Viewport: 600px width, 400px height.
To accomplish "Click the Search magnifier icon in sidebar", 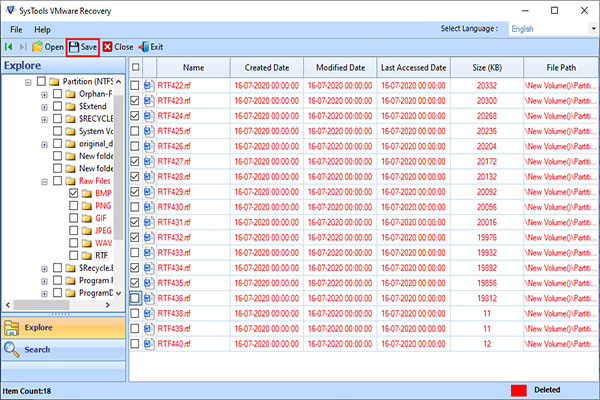I will [x=13, y=349].
